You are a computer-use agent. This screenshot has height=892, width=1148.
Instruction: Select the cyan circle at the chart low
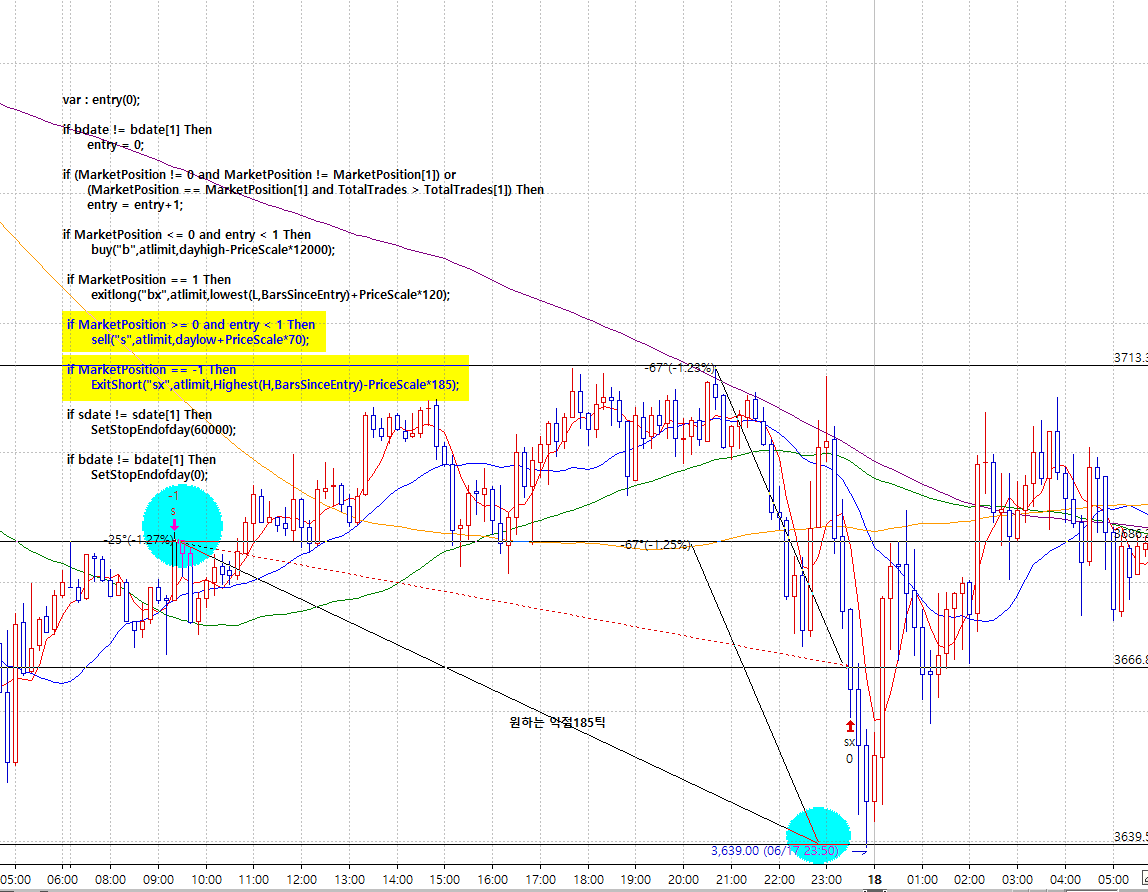[x=818, y=834]
